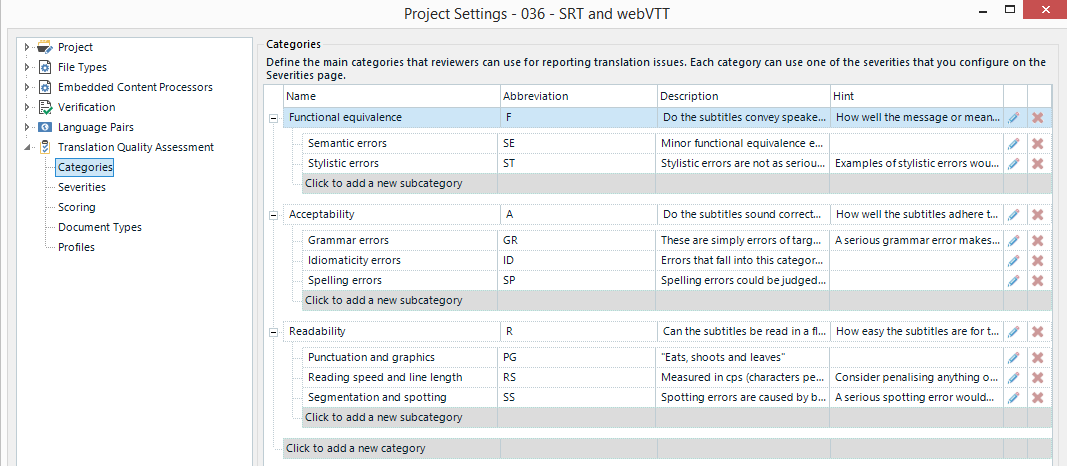
Task: Edit the Acceptability category
Action: tap(1014, 214)
